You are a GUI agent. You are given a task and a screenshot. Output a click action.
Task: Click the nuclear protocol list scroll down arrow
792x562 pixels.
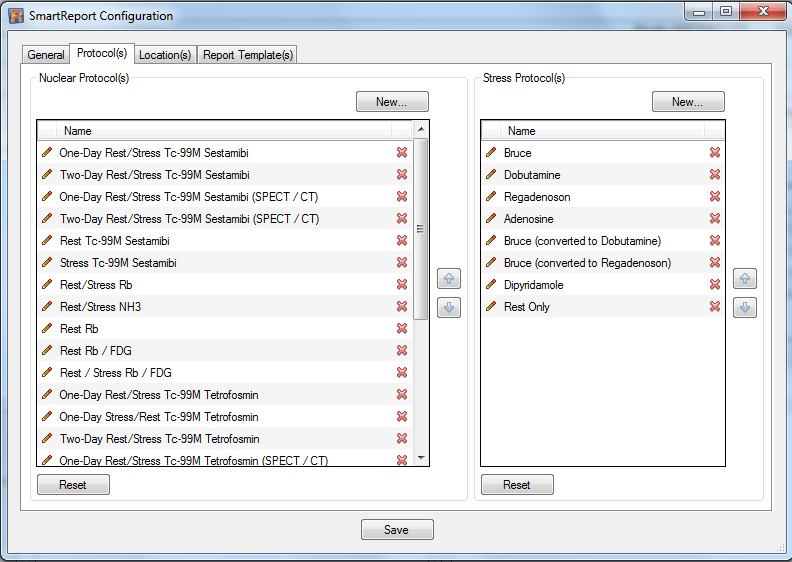click(x=421, y=457)
